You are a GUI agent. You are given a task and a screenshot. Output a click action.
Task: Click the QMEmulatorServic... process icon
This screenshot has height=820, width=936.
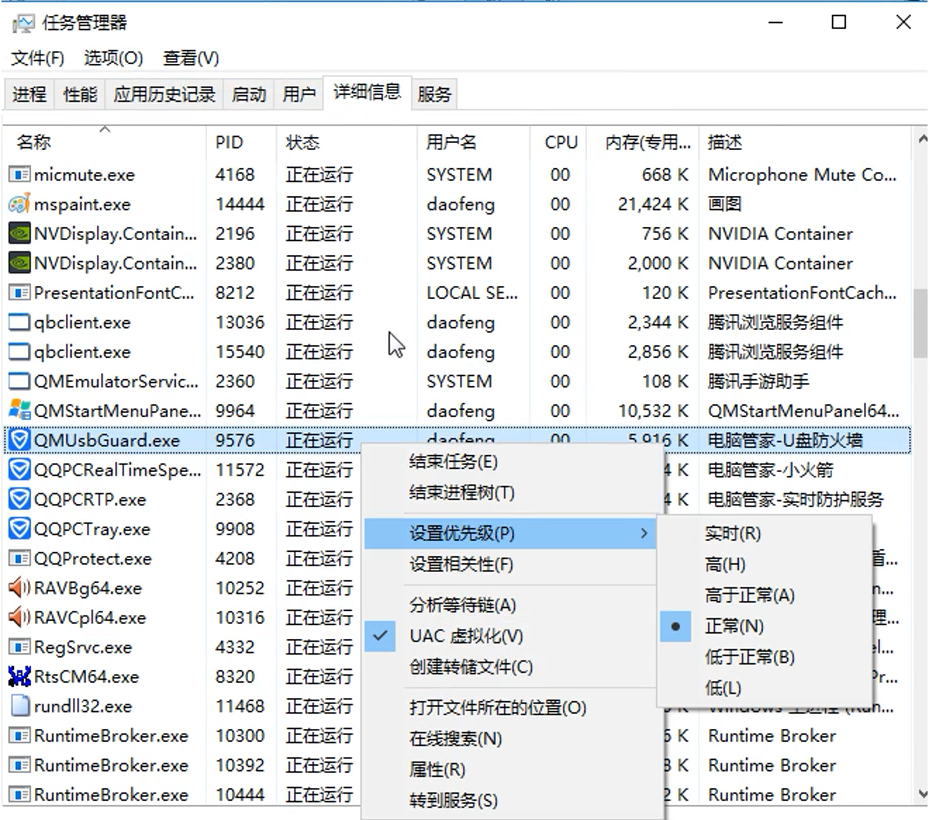click(19, 381)
